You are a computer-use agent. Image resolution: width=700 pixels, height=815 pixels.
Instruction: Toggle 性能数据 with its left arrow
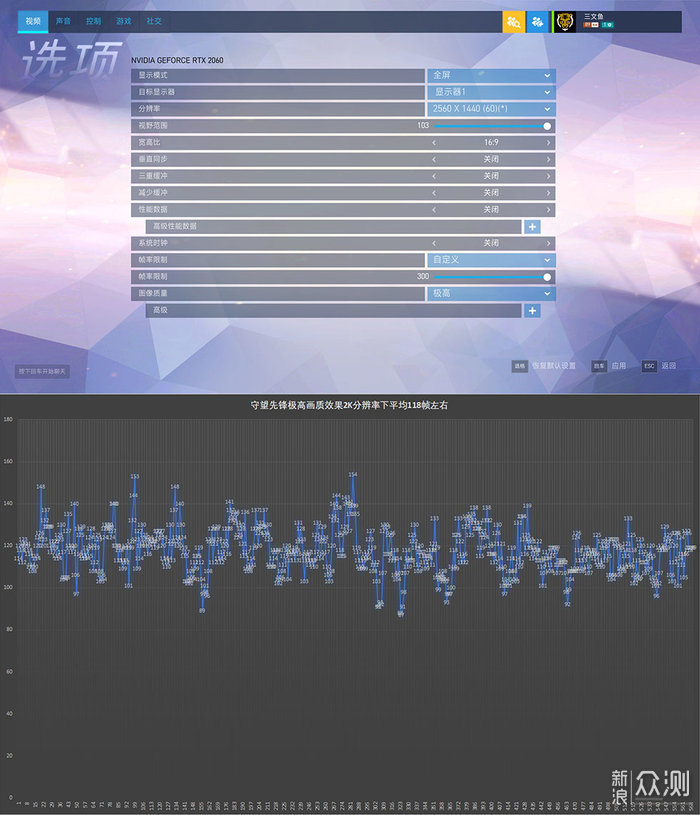434,209
